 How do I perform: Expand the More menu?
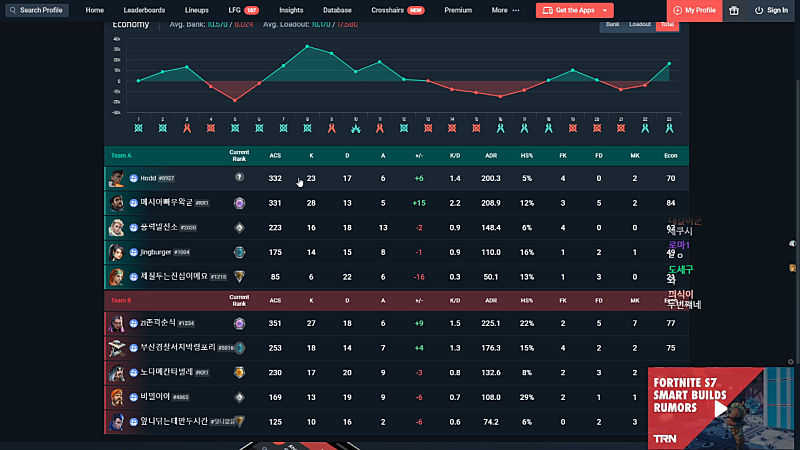click(505, 10)
